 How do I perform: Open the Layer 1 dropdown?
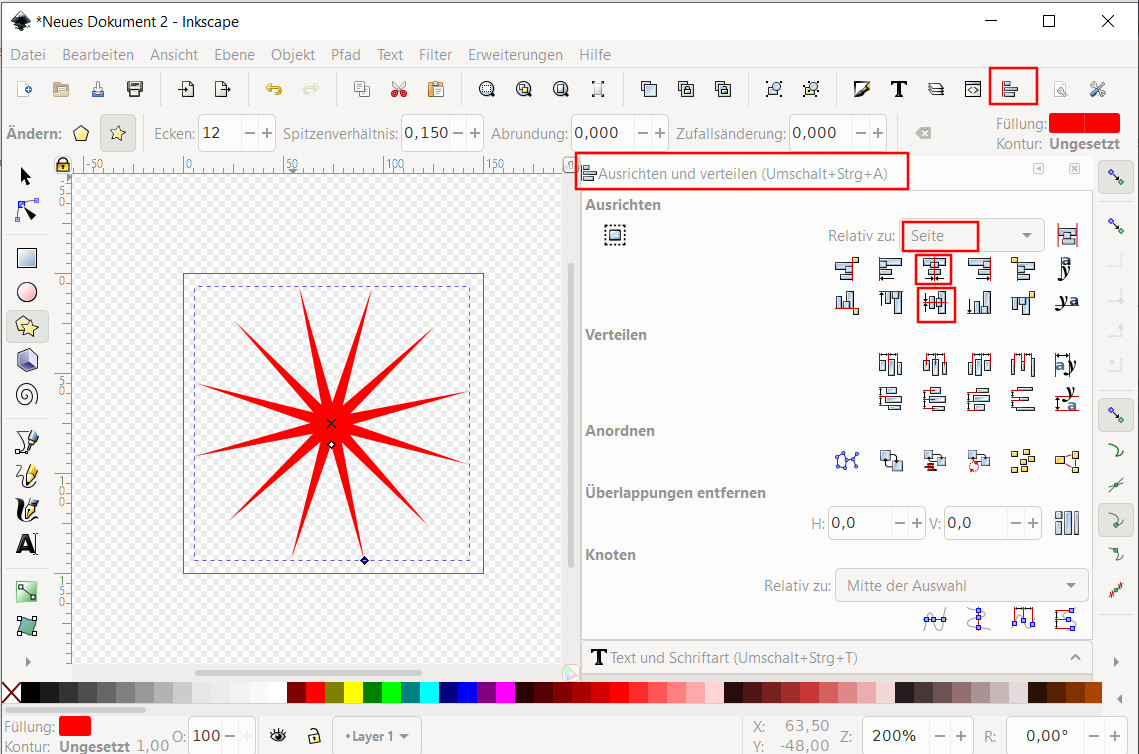coord(377,737)
